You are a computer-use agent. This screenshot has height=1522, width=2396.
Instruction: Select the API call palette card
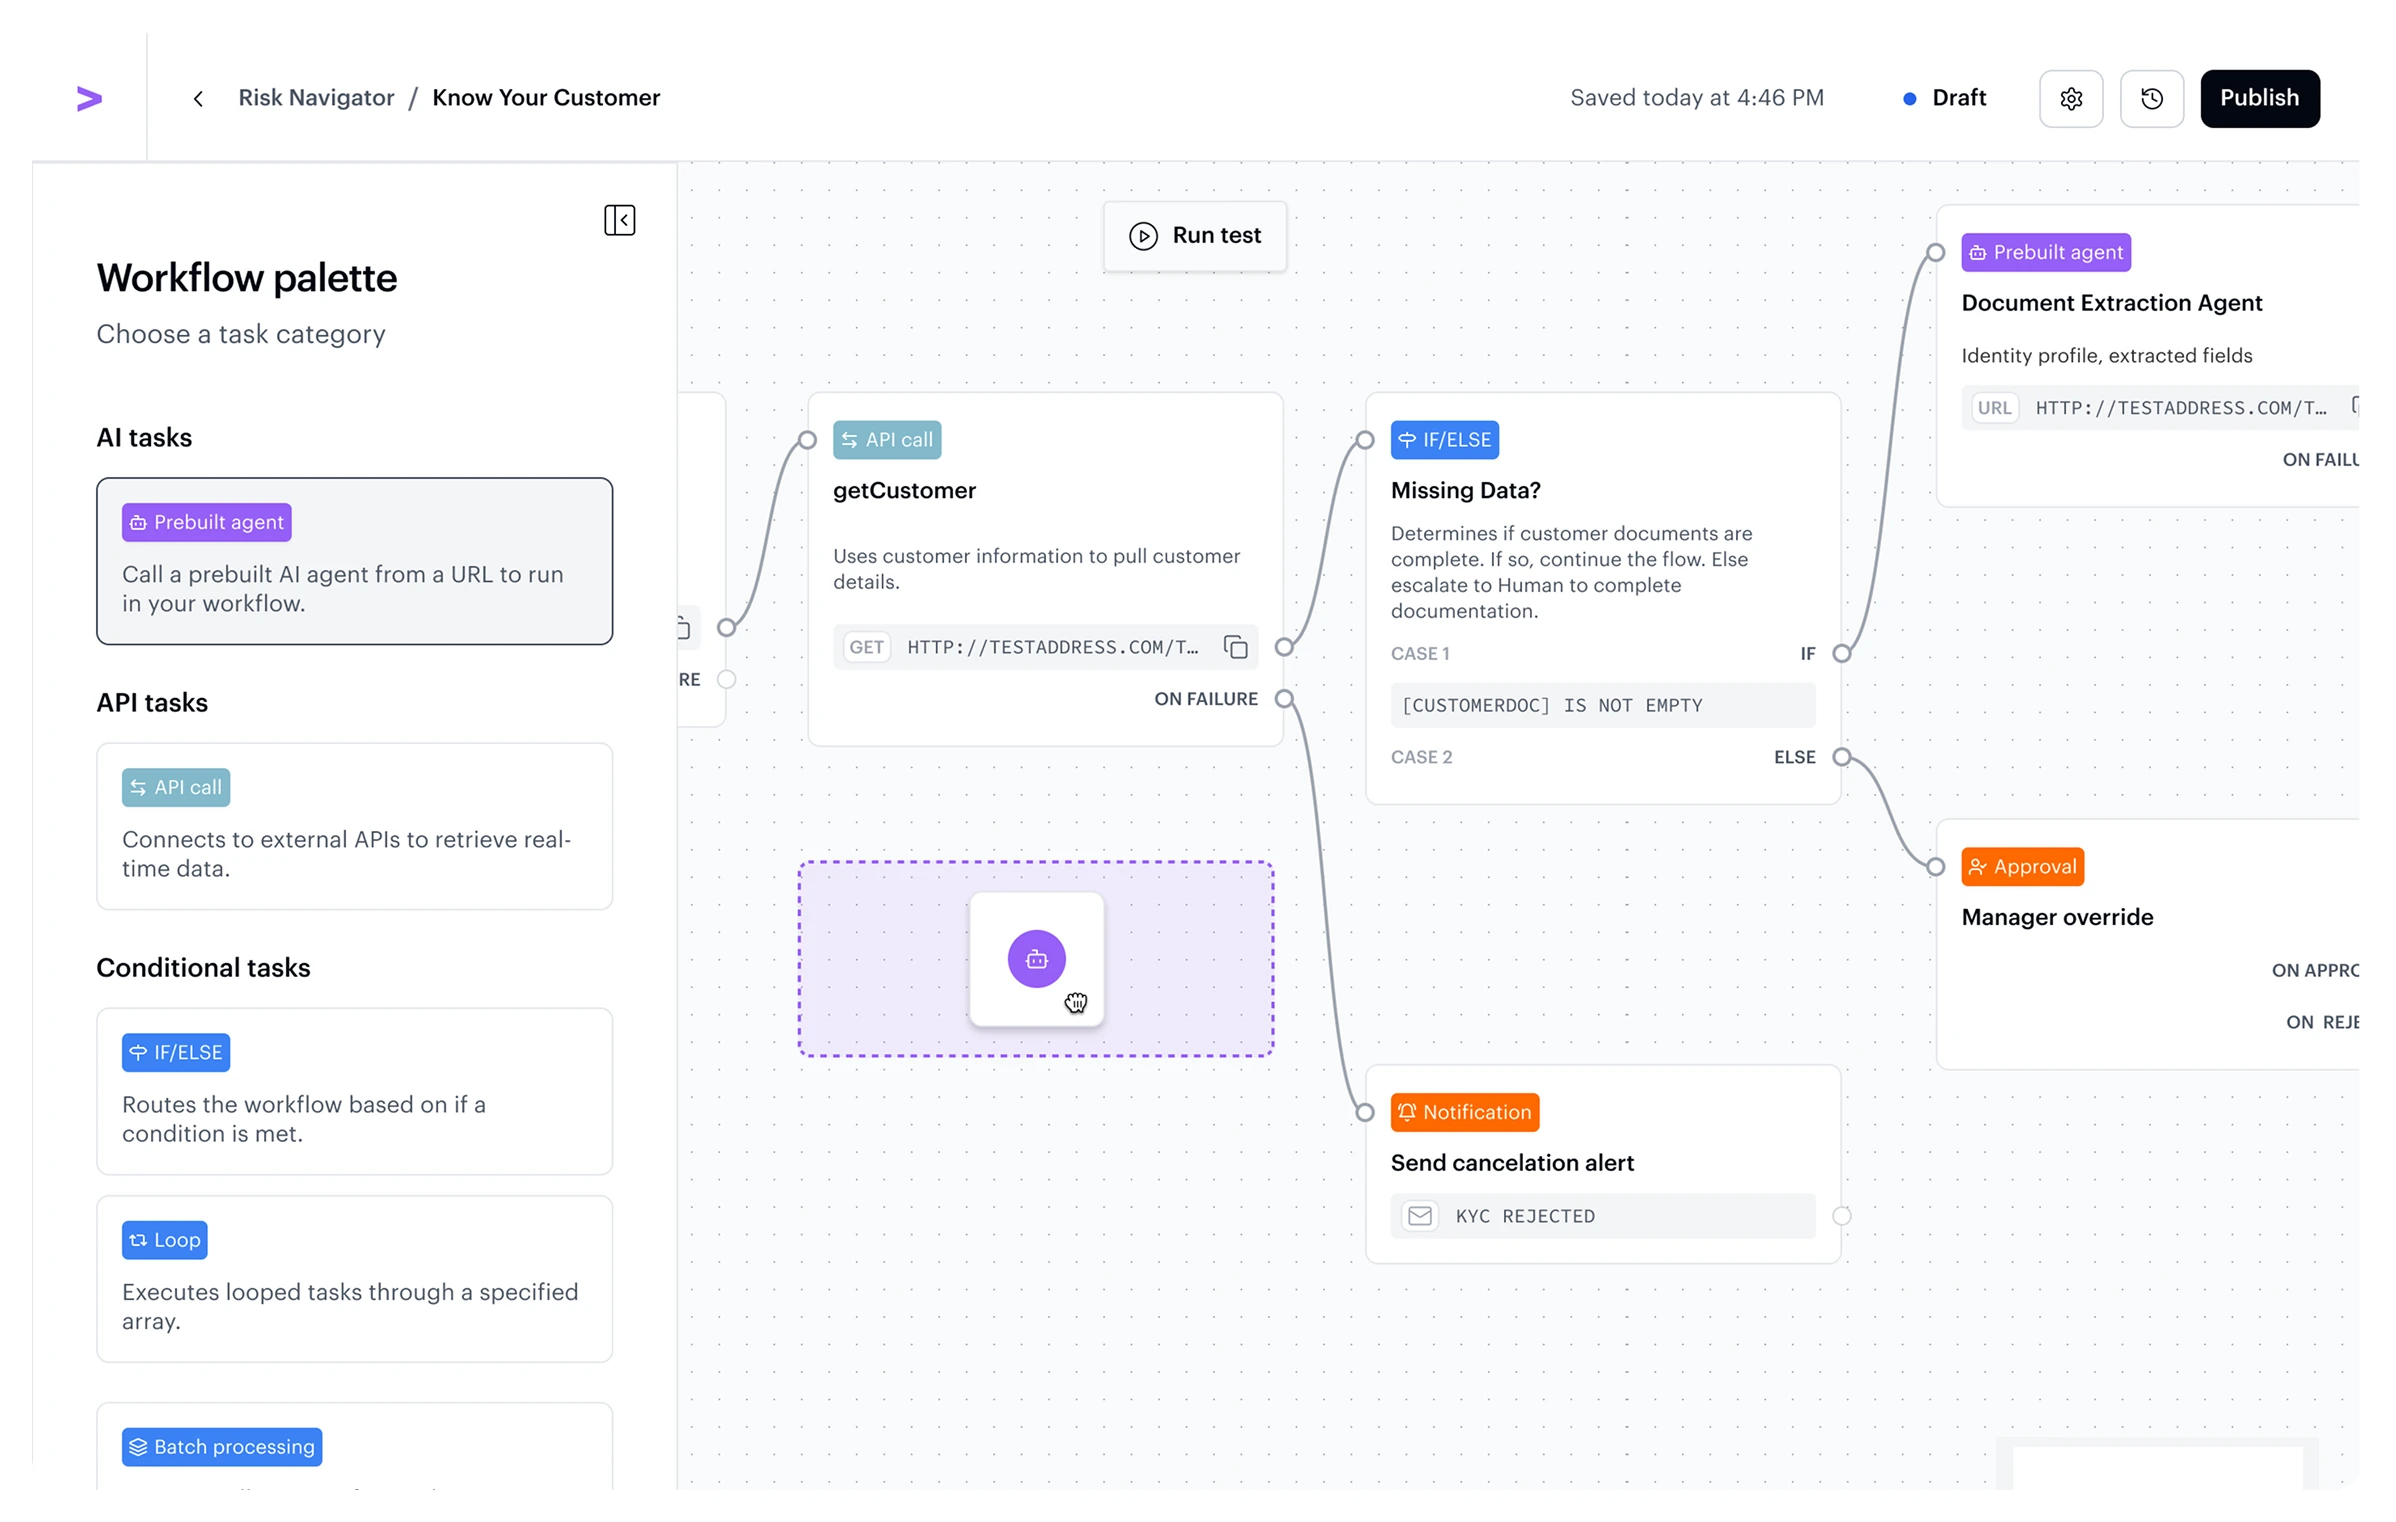[354, 826]
